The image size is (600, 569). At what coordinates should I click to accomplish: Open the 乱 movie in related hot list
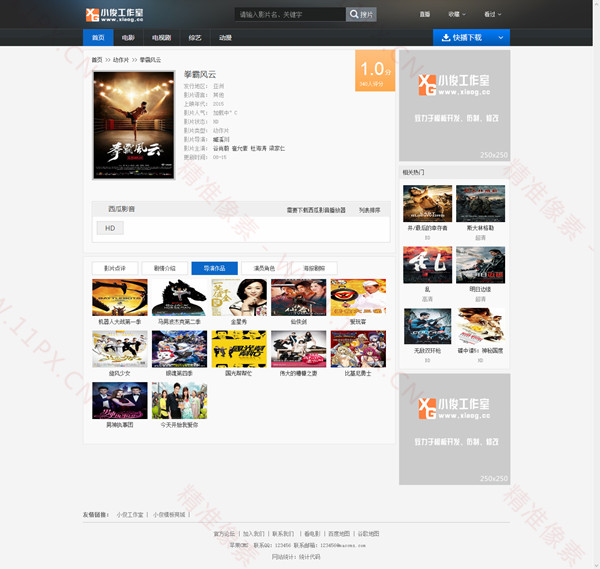click(x=427, y=264)
